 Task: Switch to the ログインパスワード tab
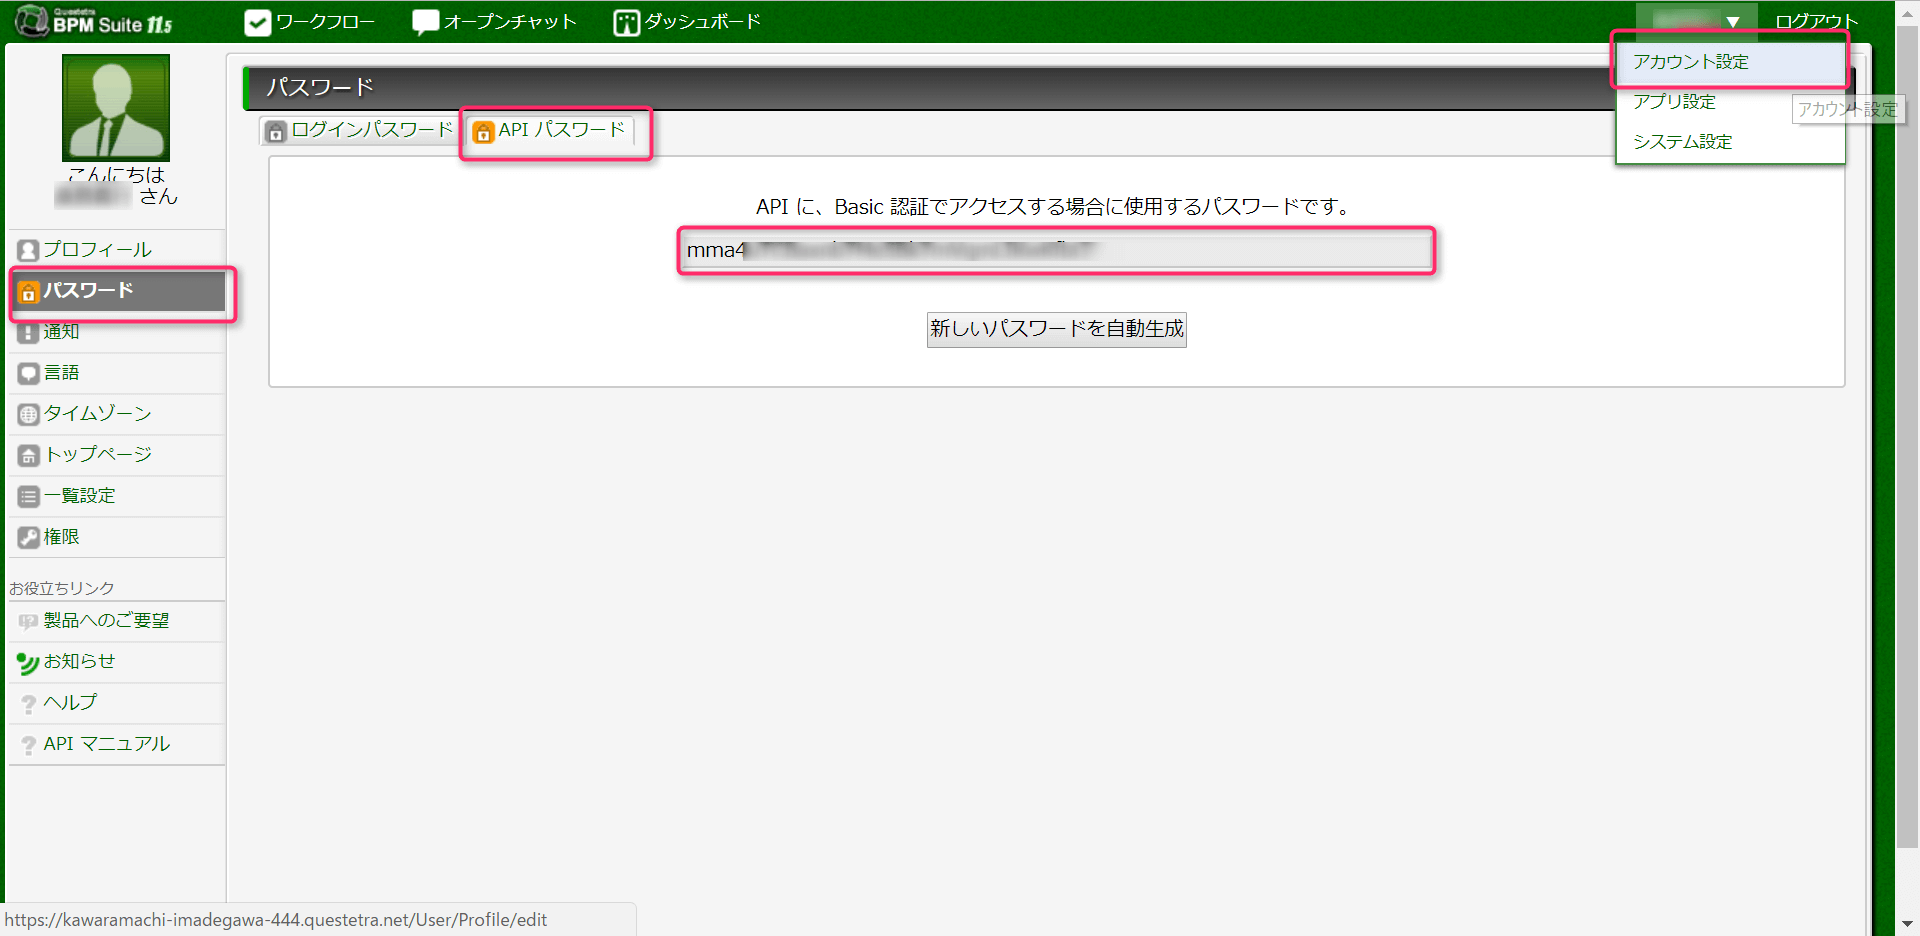pyautogui.click(x=360, y=130)
